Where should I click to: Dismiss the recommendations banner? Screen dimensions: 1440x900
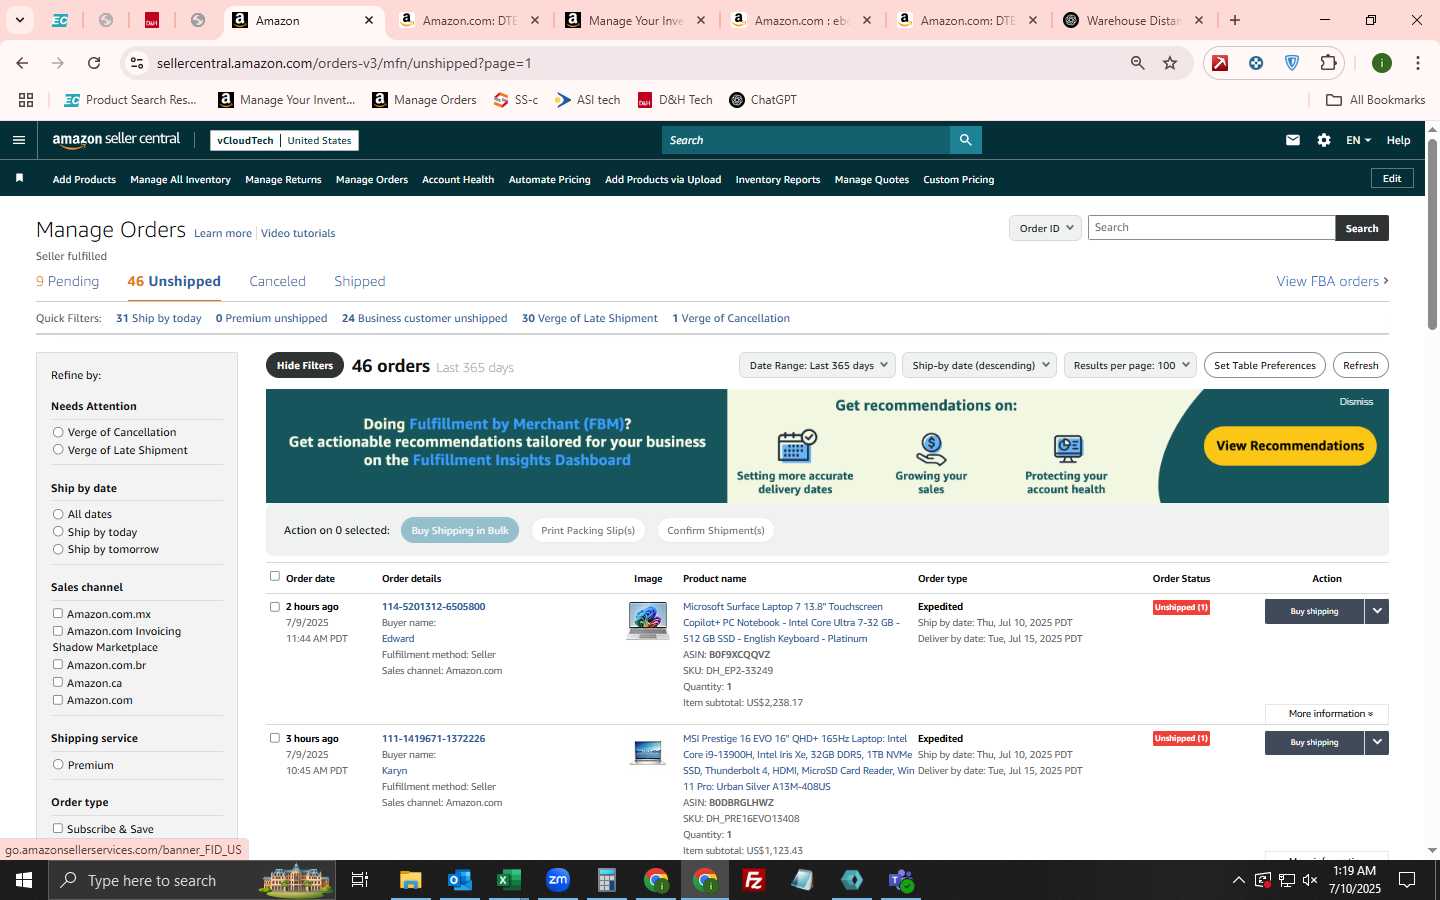[1356, 402]
